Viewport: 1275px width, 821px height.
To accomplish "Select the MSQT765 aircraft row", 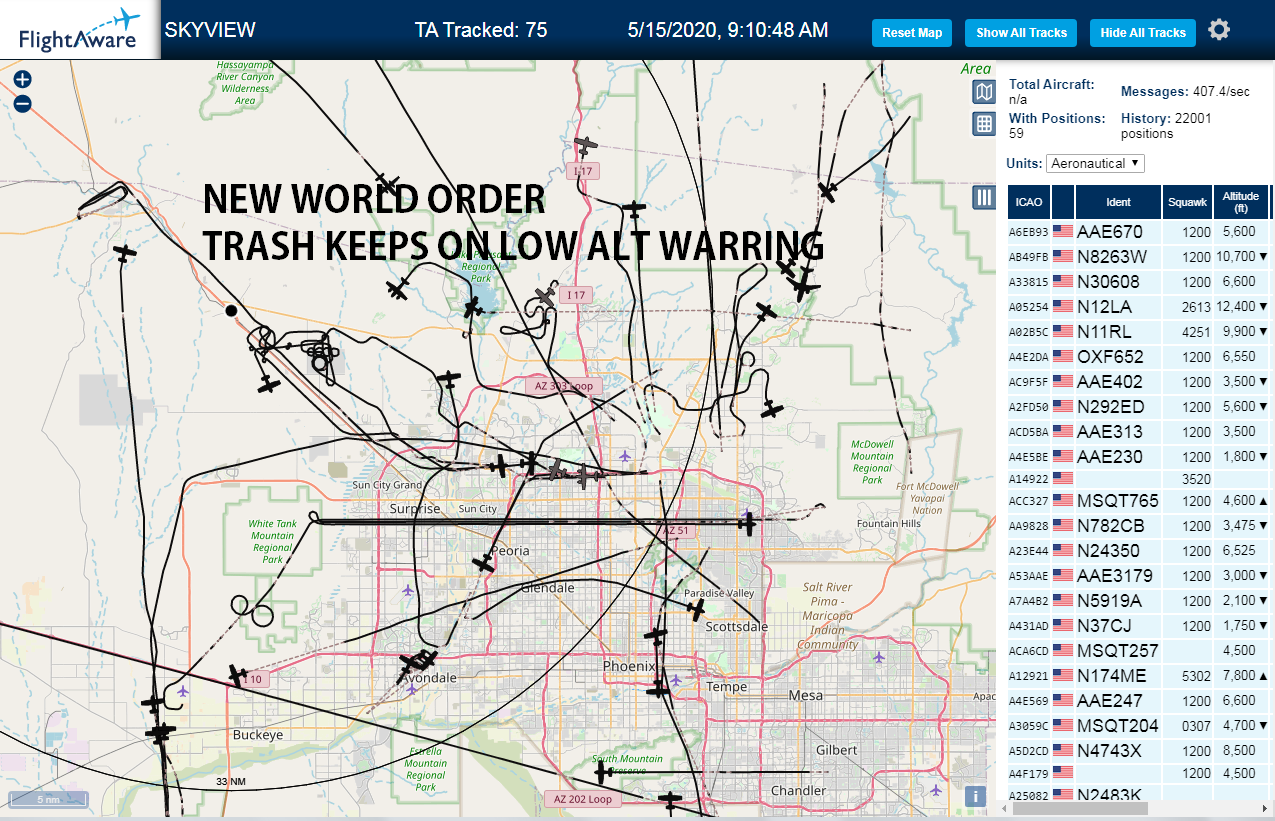I will pyautogui.click(x=1139, y=501).
